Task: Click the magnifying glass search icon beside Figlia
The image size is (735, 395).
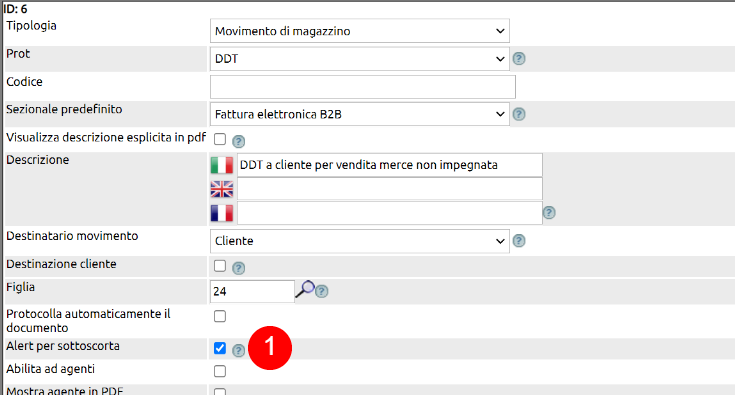Action: (x=305, y=289)
